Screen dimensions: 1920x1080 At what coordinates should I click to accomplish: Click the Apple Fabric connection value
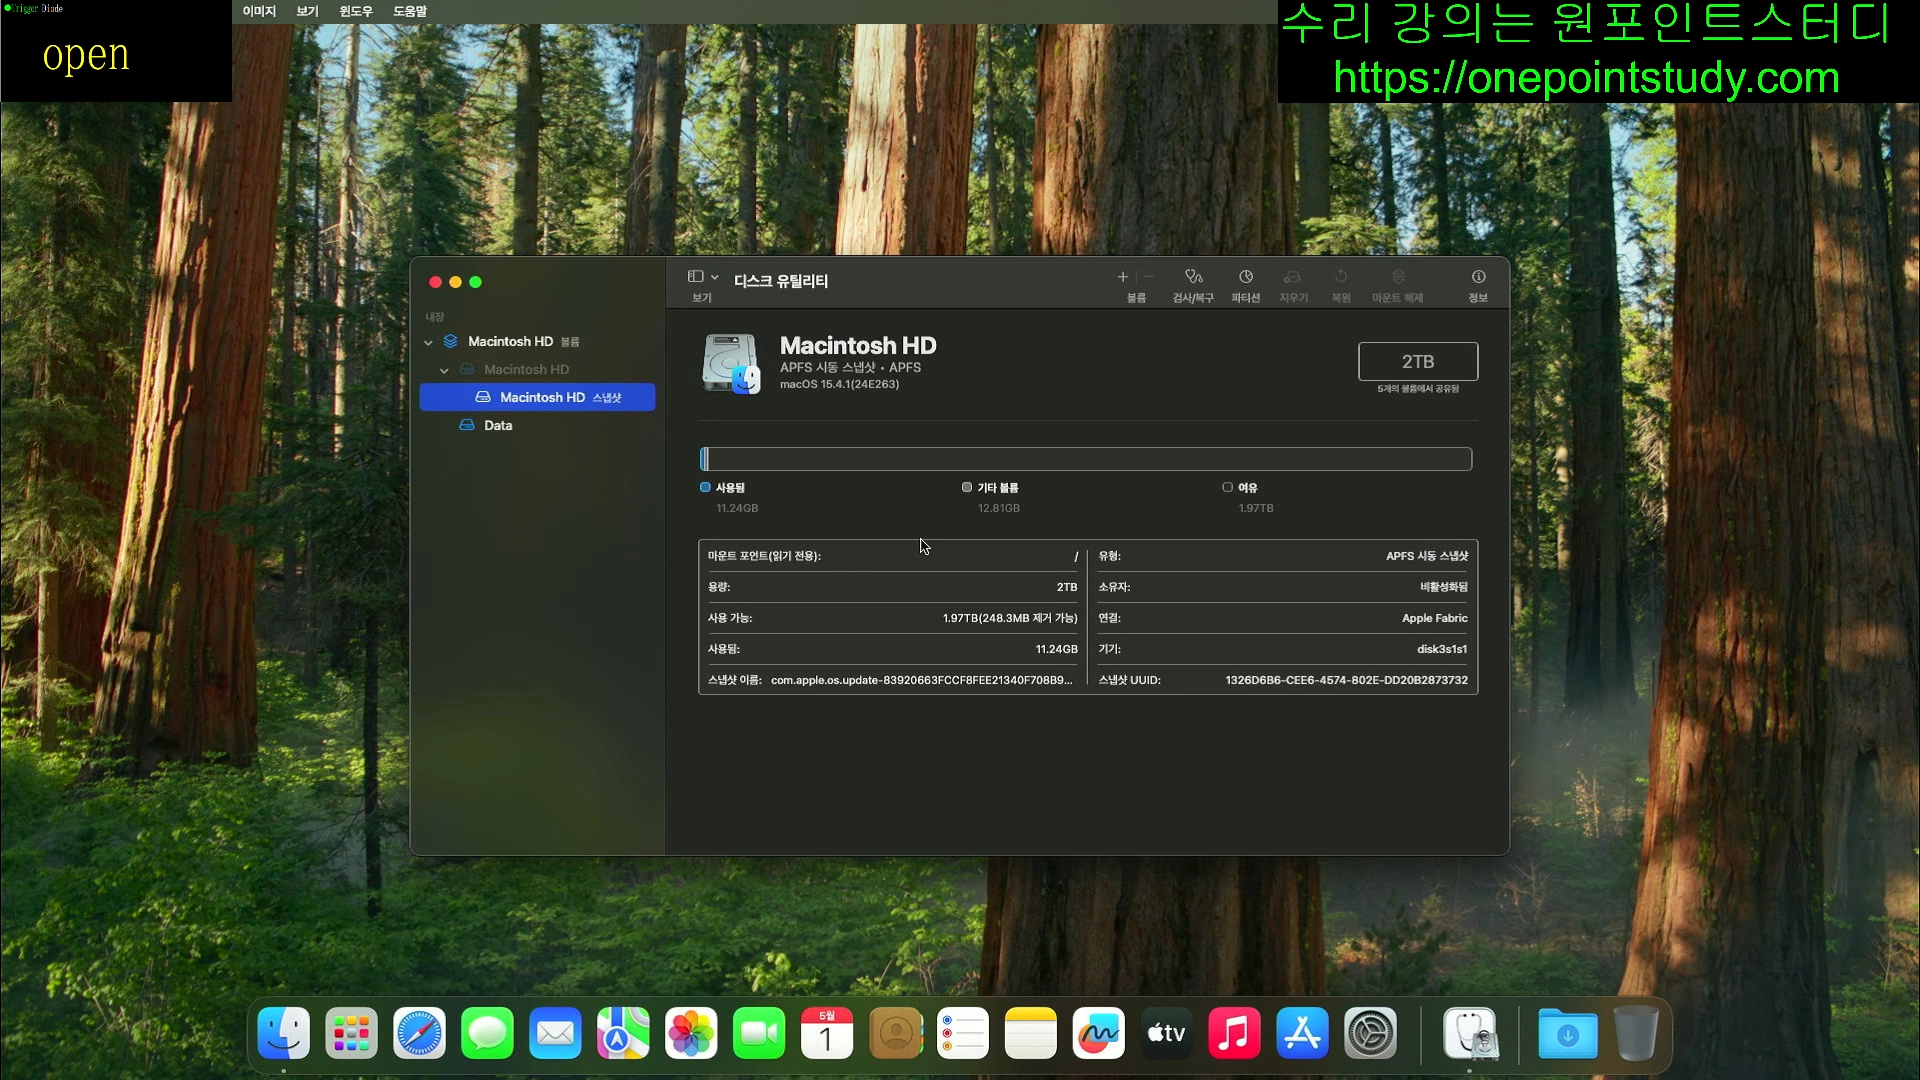(1434, 618)
